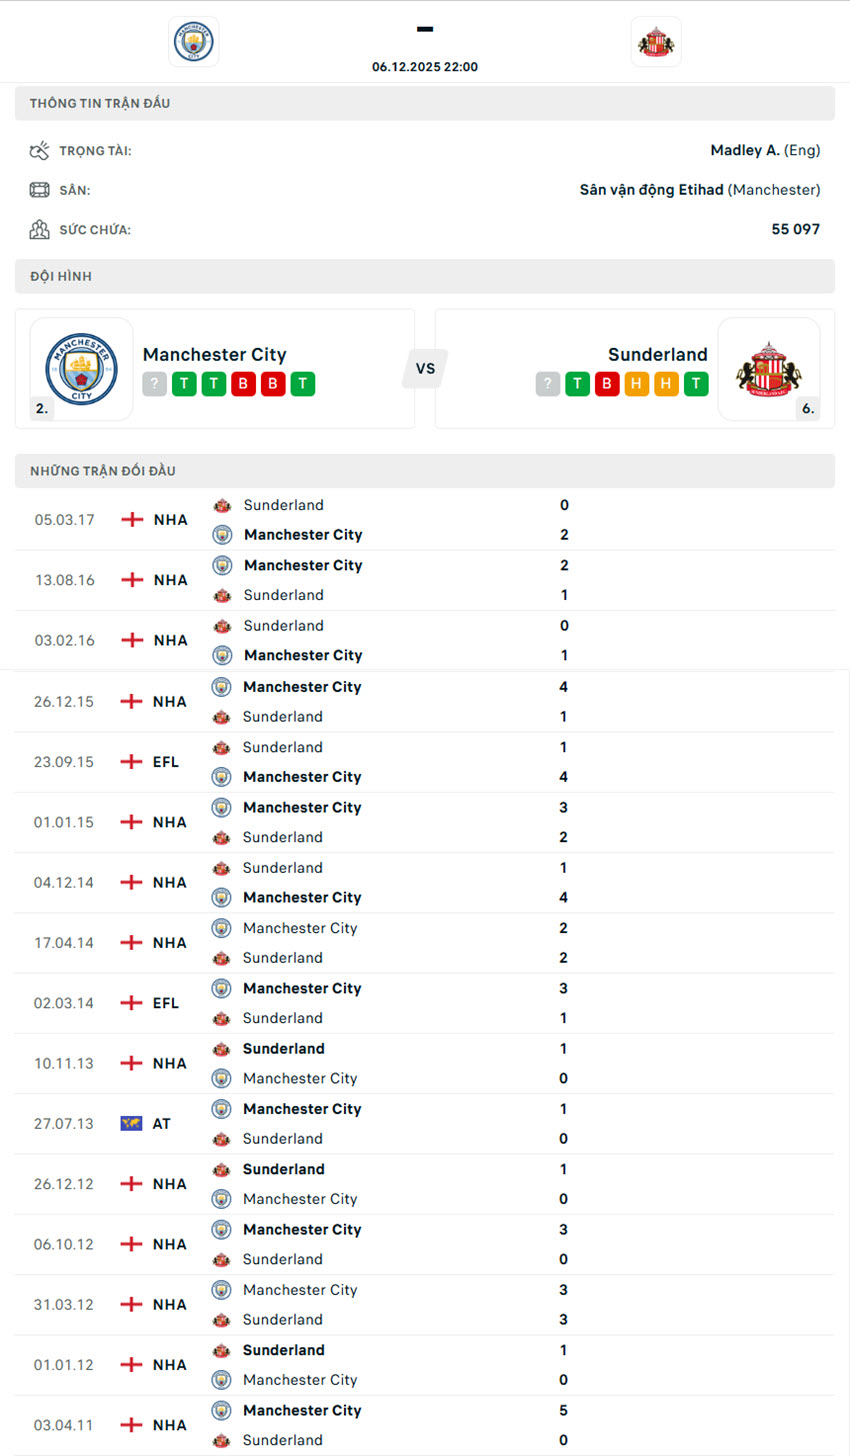The width and height of the screenshot is (850, 1456).
Task: Collapse the NHỮNG TRẬN ĐỐI ĐẦU section
Action: point(425,470)
